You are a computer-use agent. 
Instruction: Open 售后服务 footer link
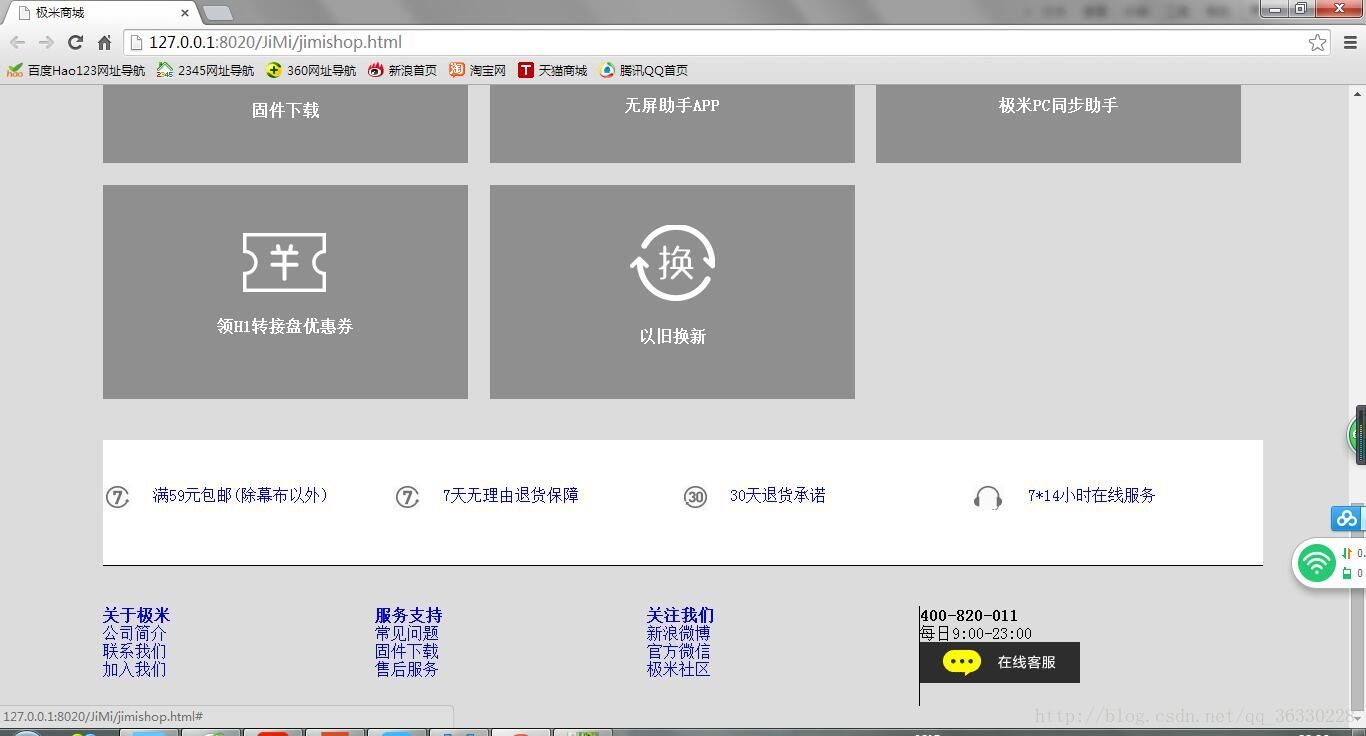coord(406,669)
